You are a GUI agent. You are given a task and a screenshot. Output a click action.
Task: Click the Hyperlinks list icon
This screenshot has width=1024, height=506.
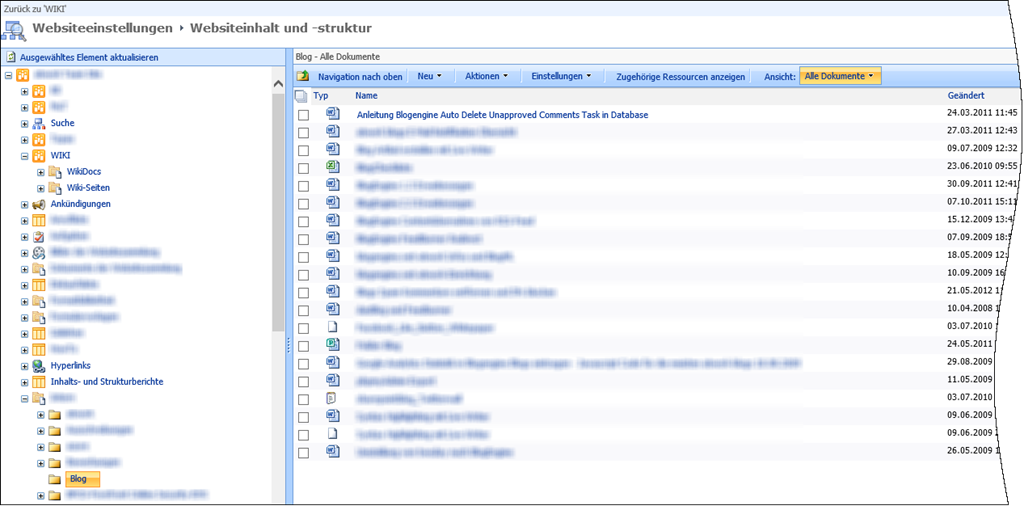pos(40,366)
